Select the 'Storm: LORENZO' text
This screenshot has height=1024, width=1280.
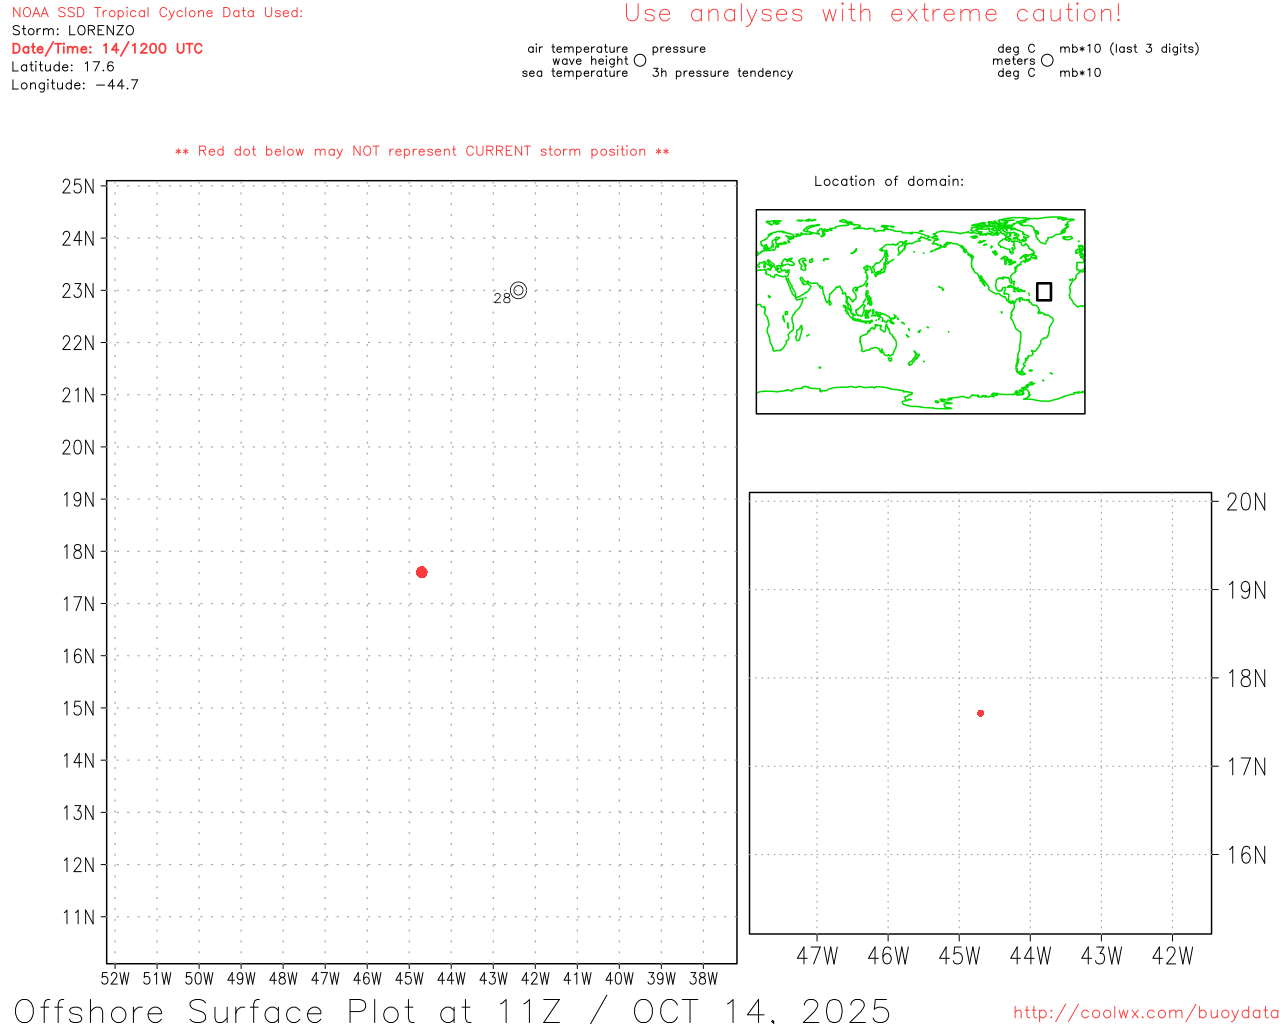tap(73, 31)
